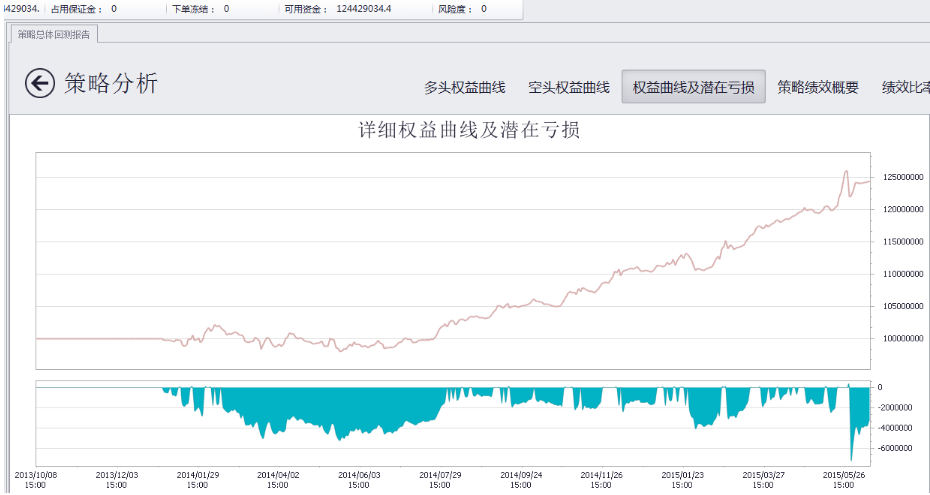
Task: Click the deepest drawdown trough in lower chart
Action: pos(852,458)
